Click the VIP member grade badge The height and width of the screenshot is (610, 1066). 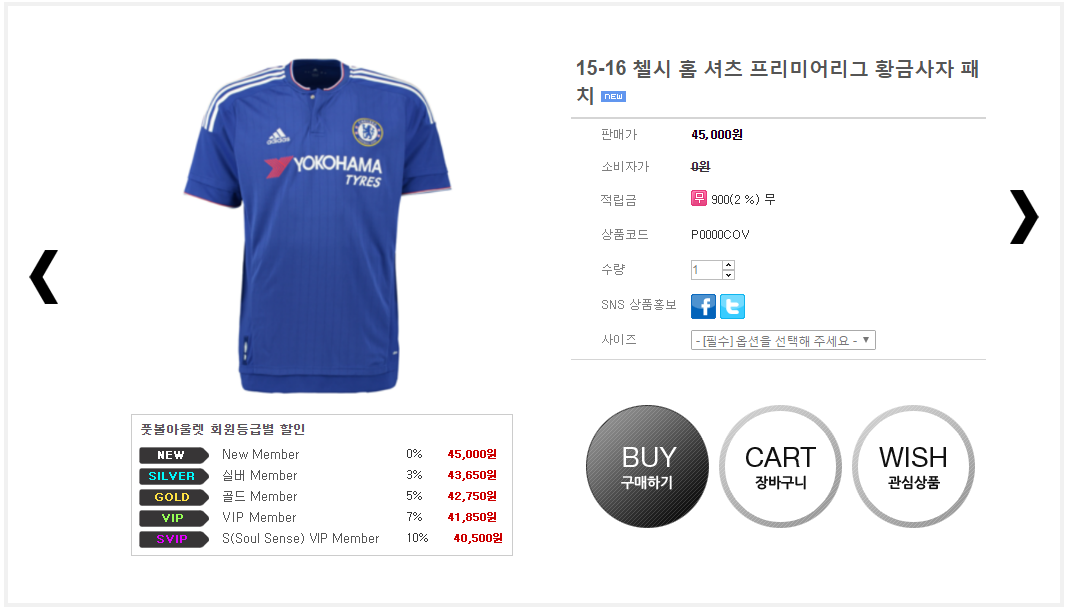(x=172, y=518)
